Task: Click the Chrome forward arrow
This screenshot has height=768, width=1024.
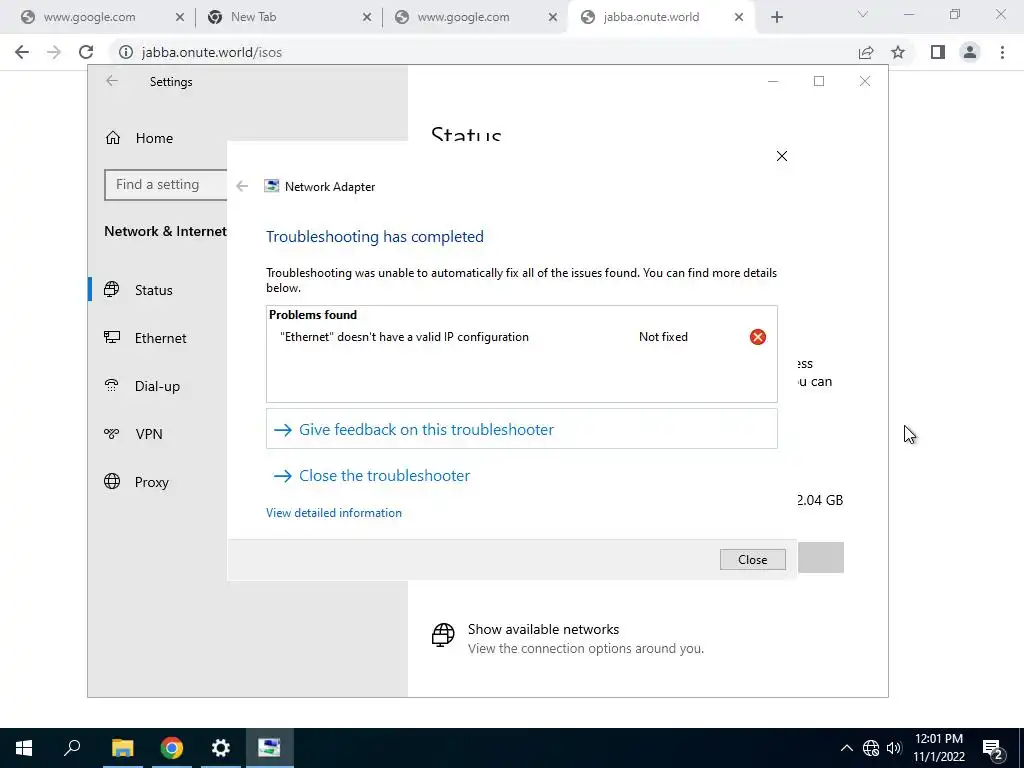Action: [x=54, y=52]
